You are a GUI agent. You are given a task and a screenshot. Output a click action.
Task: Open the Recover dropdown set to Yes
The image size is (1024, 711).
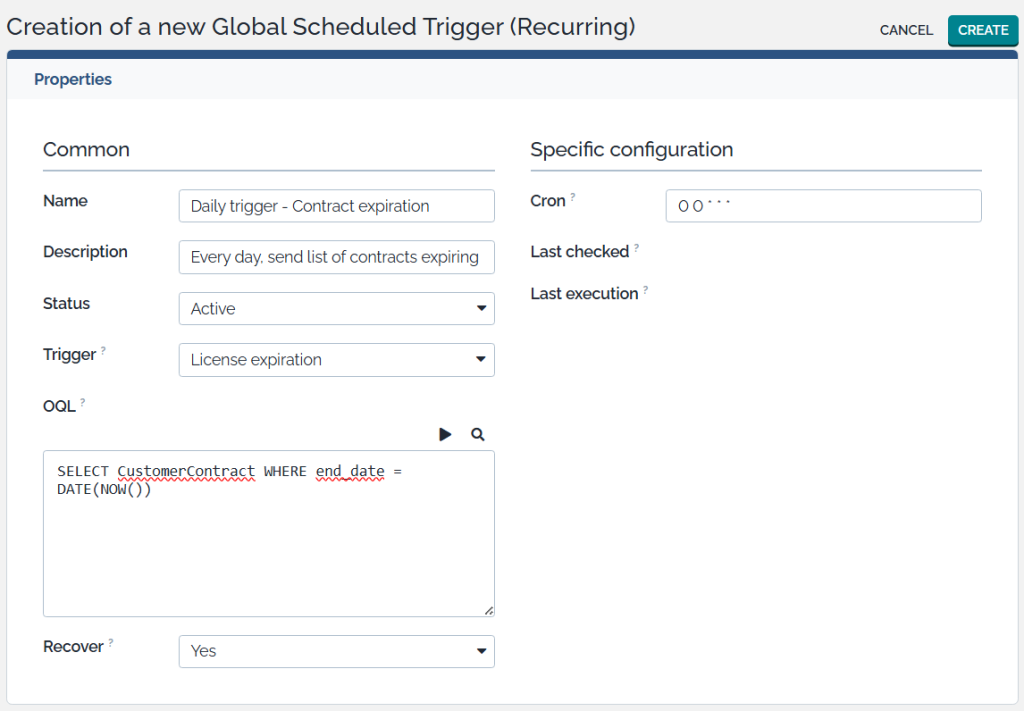(x=336, y=651)
